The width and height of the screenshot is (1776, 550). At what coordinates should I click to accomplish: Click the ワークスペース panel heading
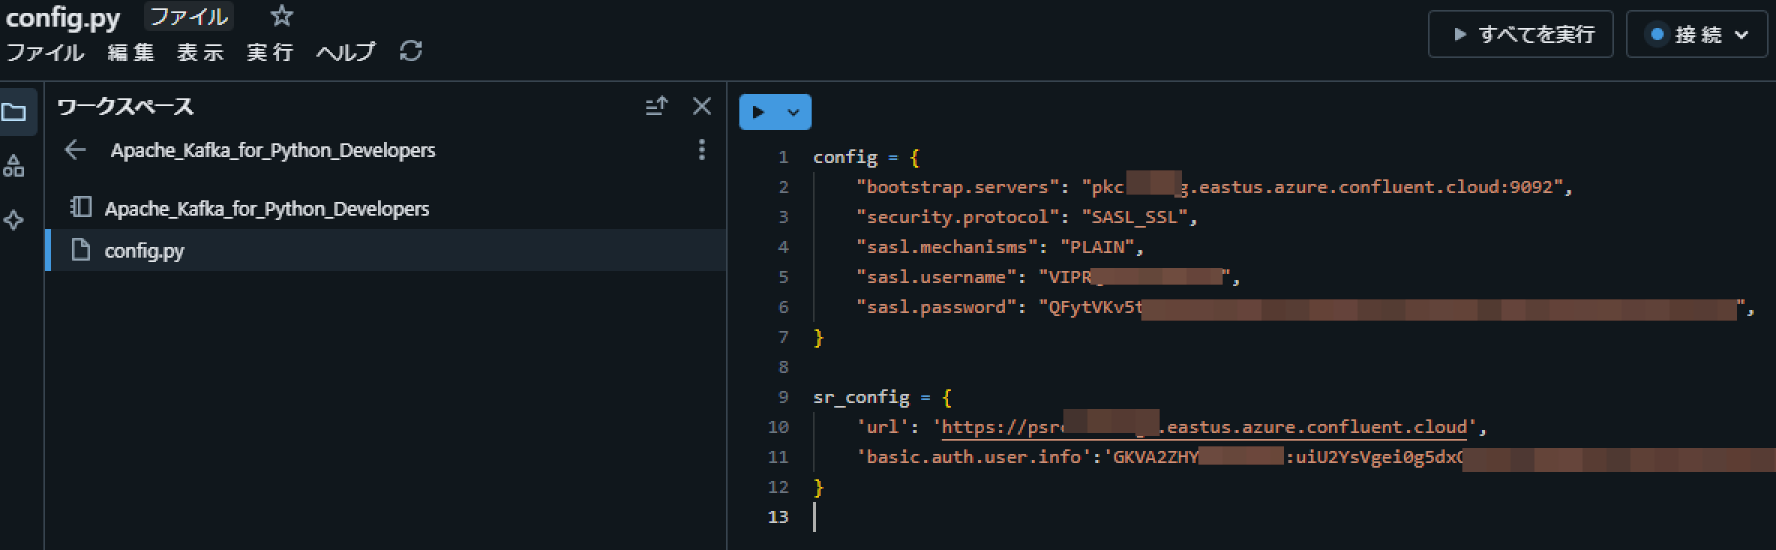125,106
